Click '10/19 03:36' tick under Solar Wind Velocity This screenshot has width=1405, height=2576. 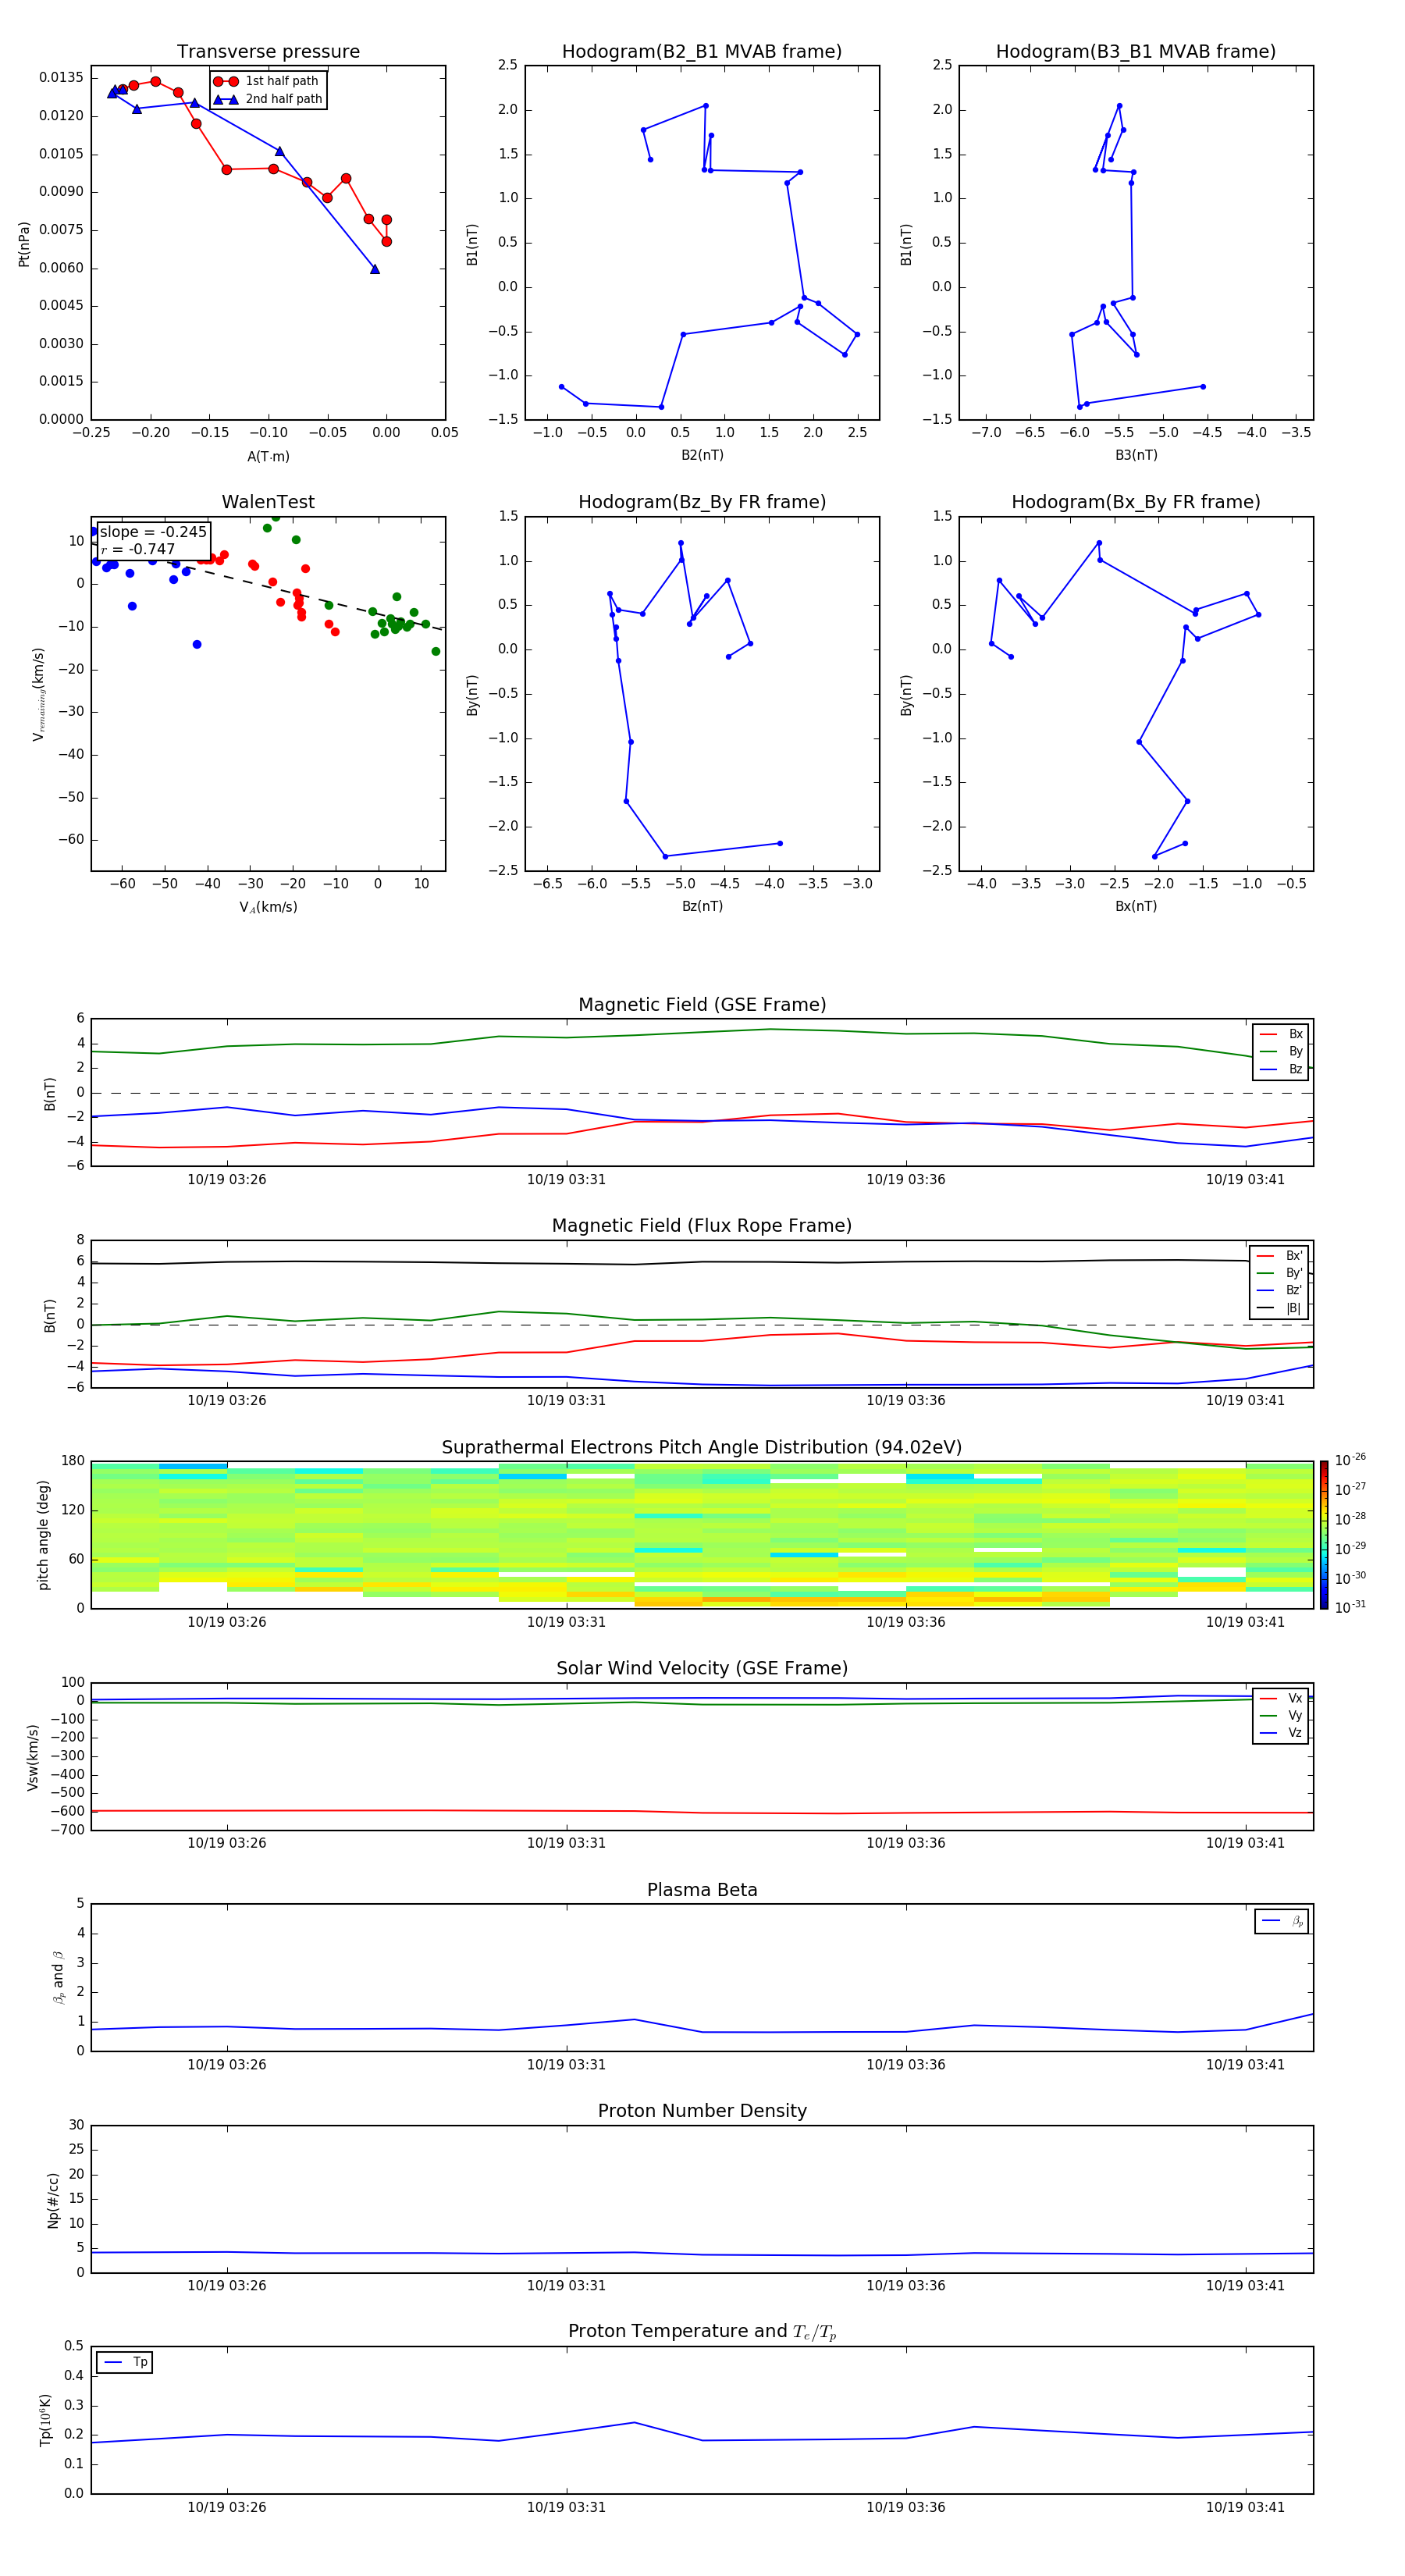pyautogui.click(x=906, y=1843)
